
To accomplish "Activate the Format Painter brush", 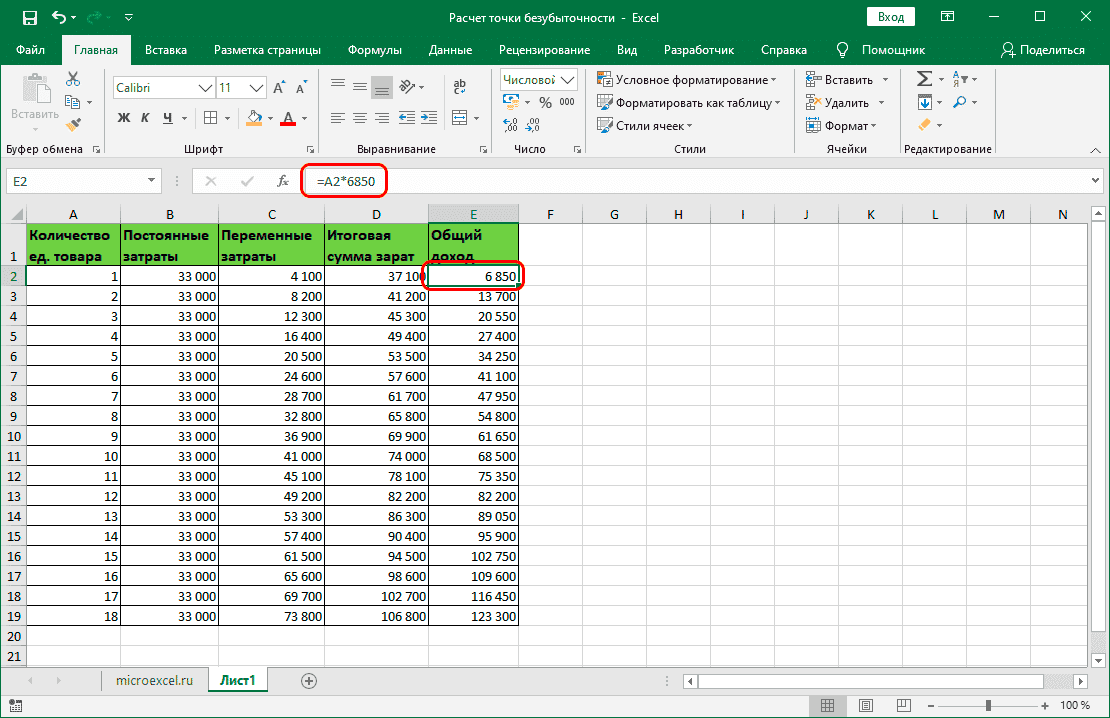I will (x=73, y=124).
